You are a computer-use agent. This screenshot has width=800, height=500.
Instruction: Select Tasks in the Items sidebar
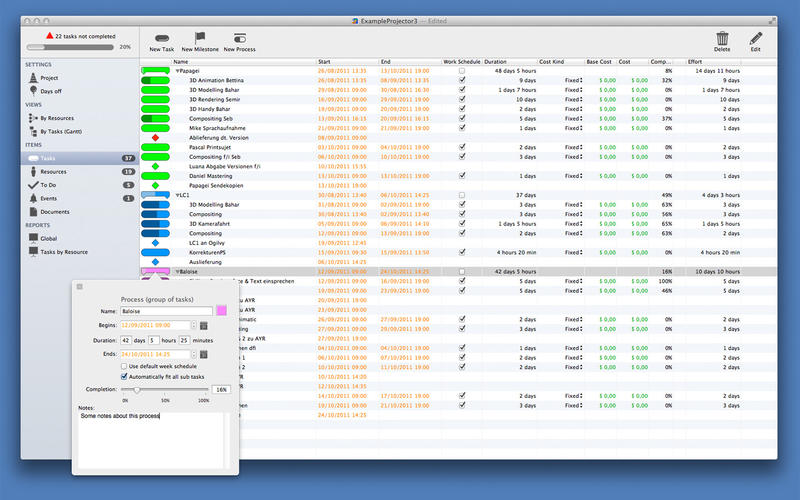point(80,158)
